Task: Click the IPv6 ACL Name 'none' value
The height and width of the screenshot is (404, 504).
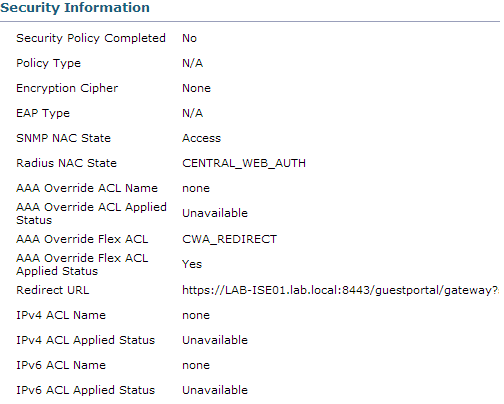Action: tap(196, 365)
